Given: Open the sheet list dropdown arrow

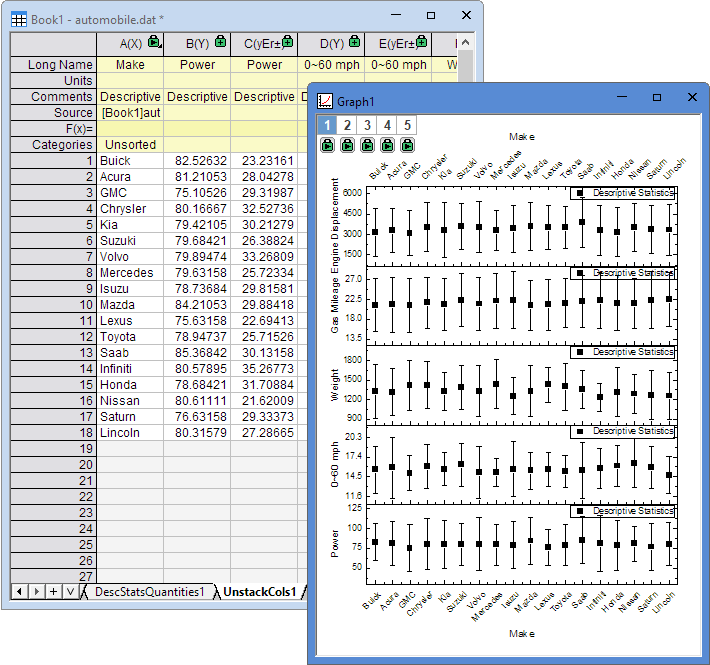Looking at the screenshot, I should pos(70,591).
